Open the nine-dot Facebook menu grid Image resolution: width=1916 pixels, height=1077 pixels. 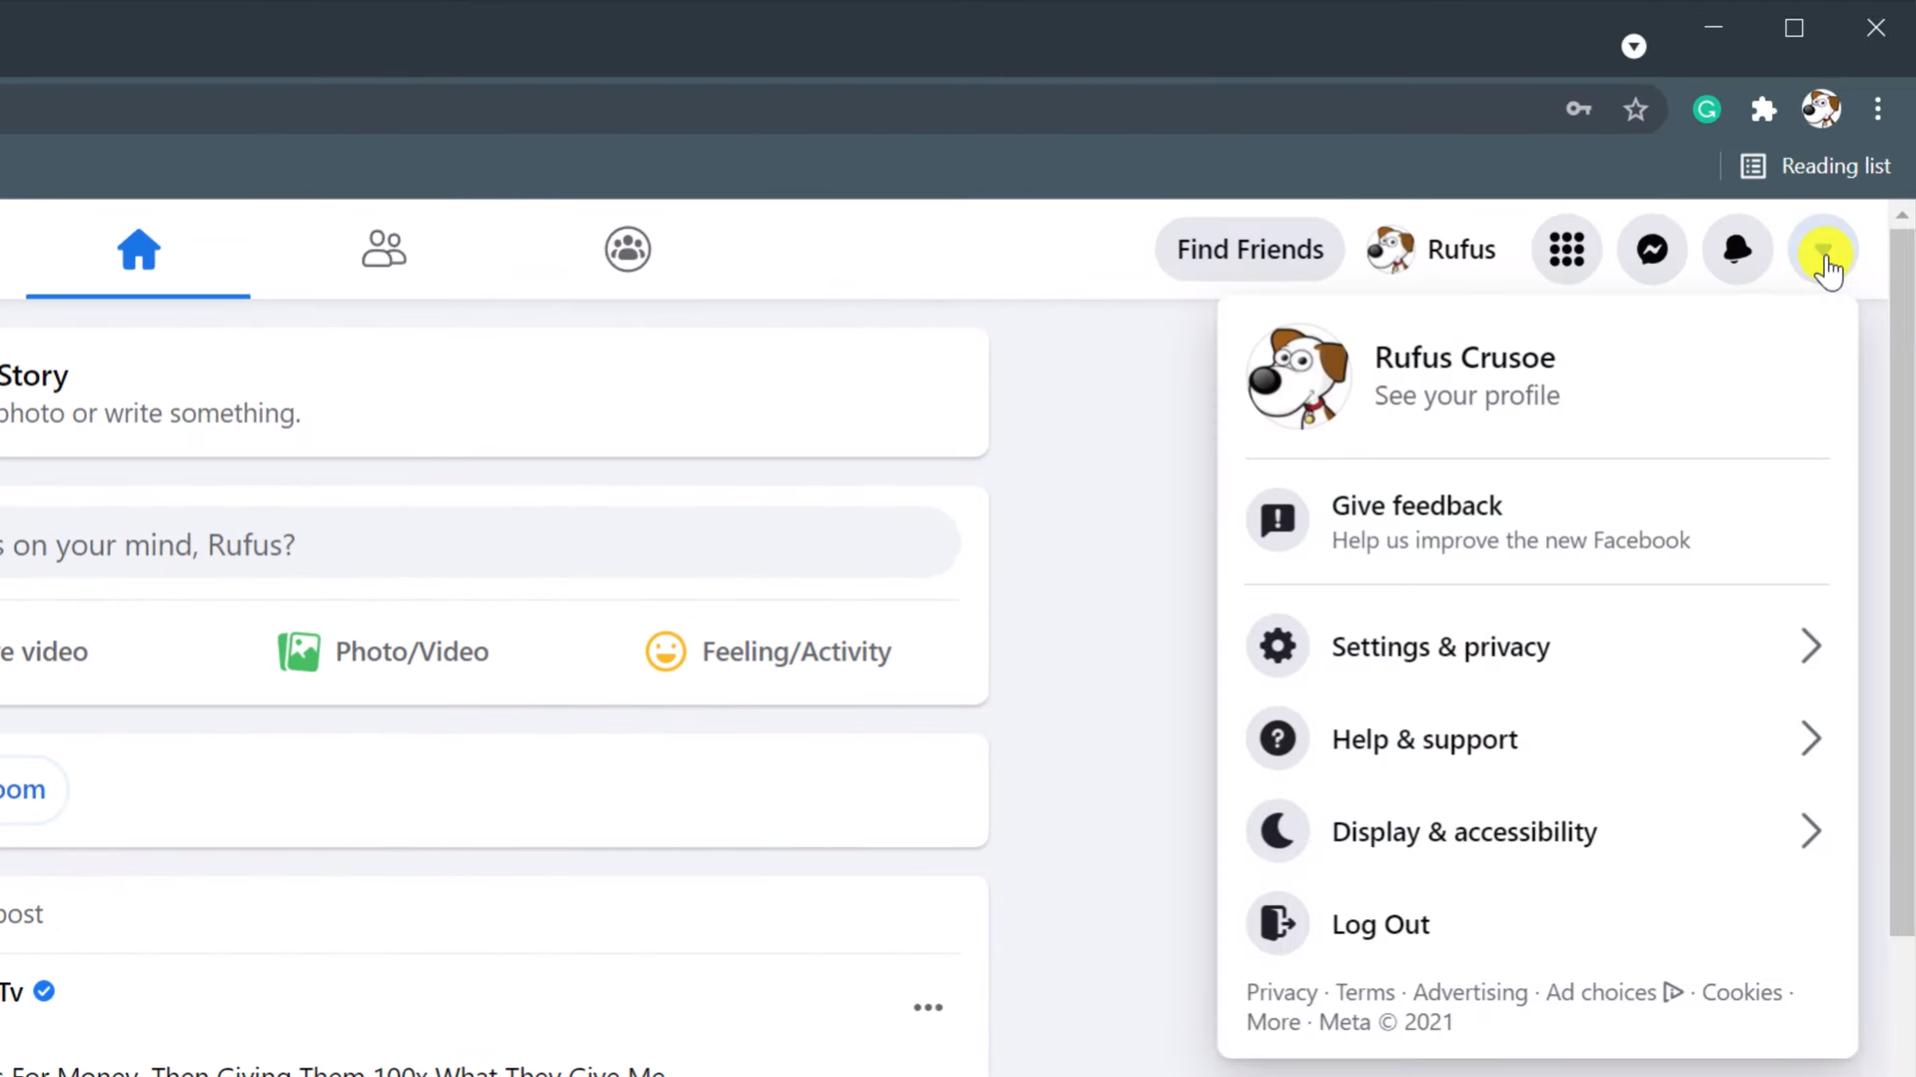pyautogui.click(x=1566, y=249)
